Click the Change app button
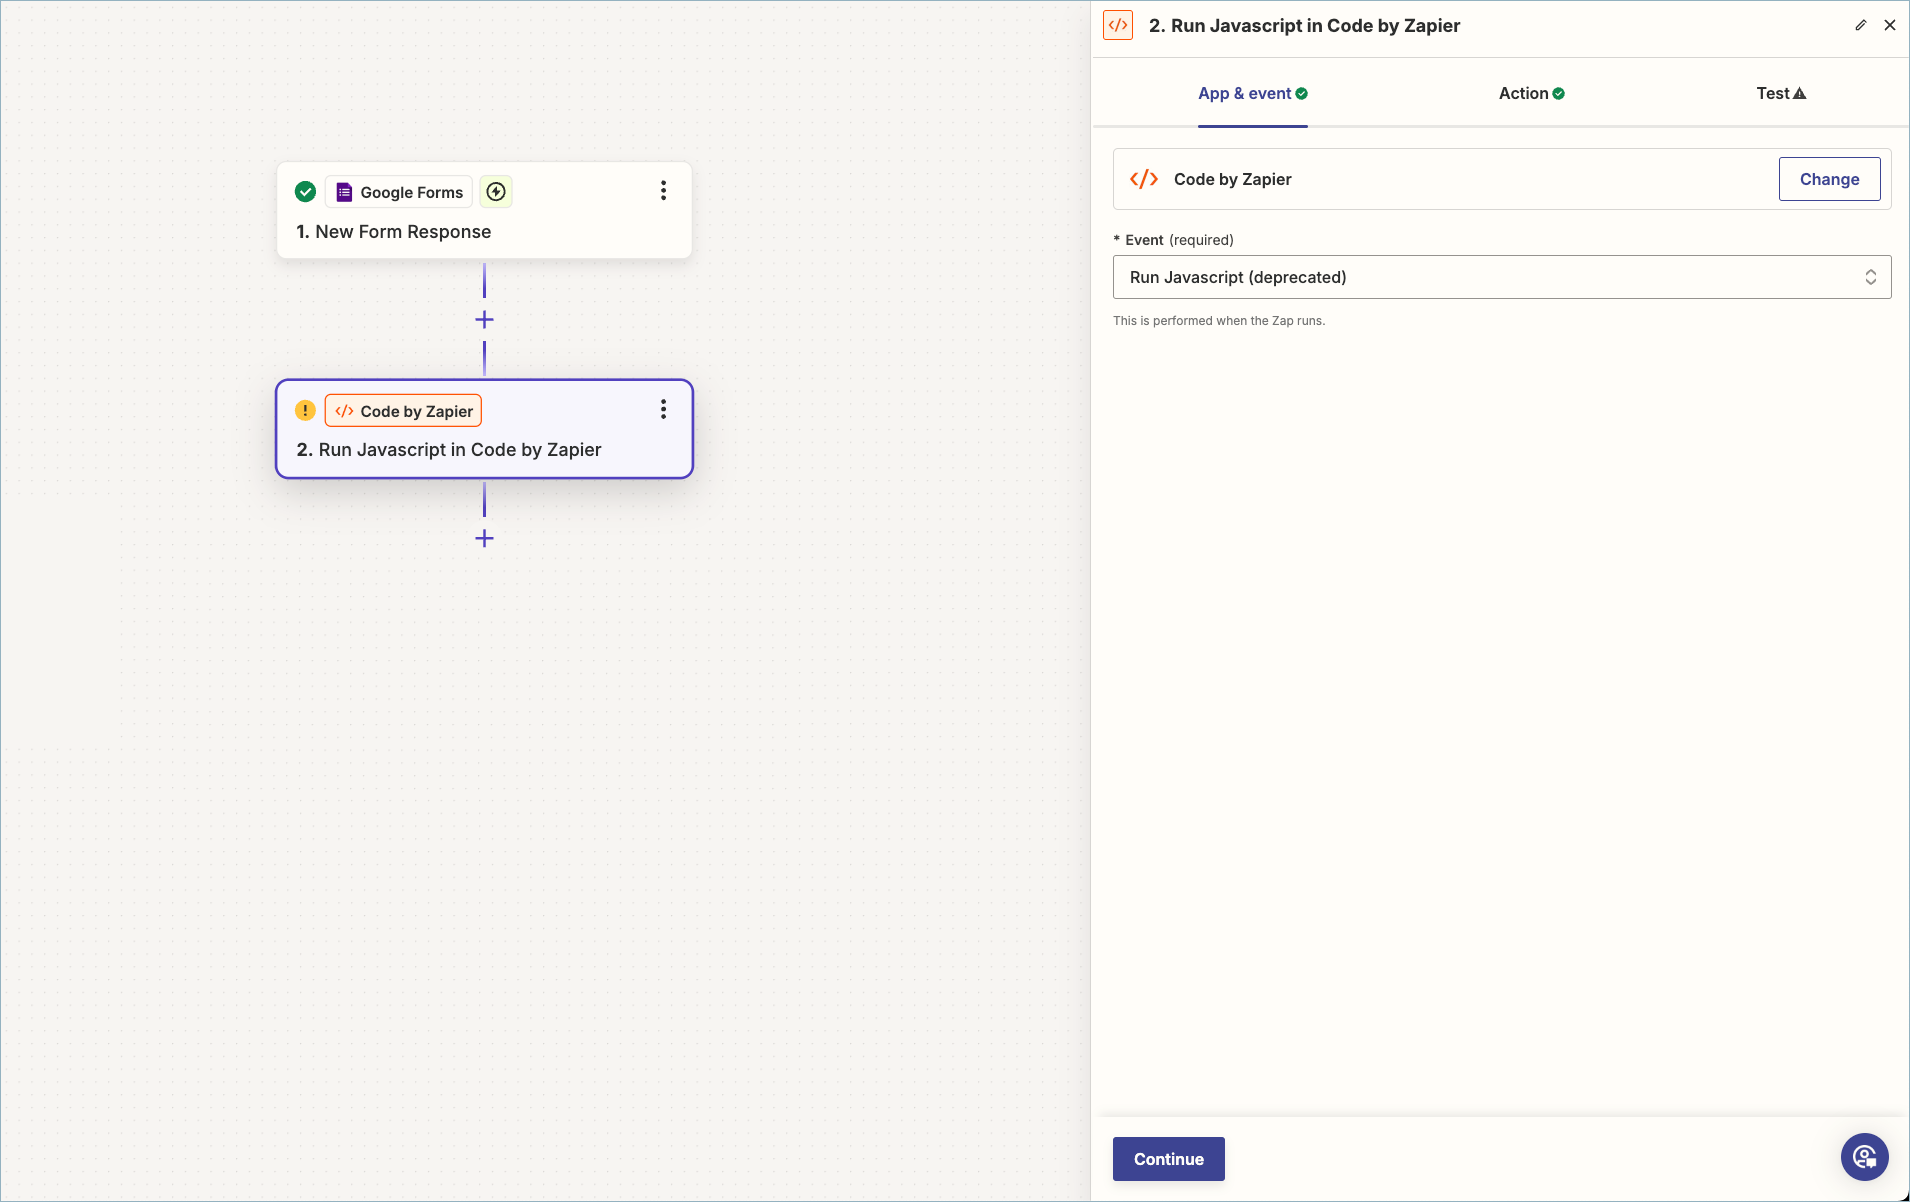 [x=1829, y=179]
